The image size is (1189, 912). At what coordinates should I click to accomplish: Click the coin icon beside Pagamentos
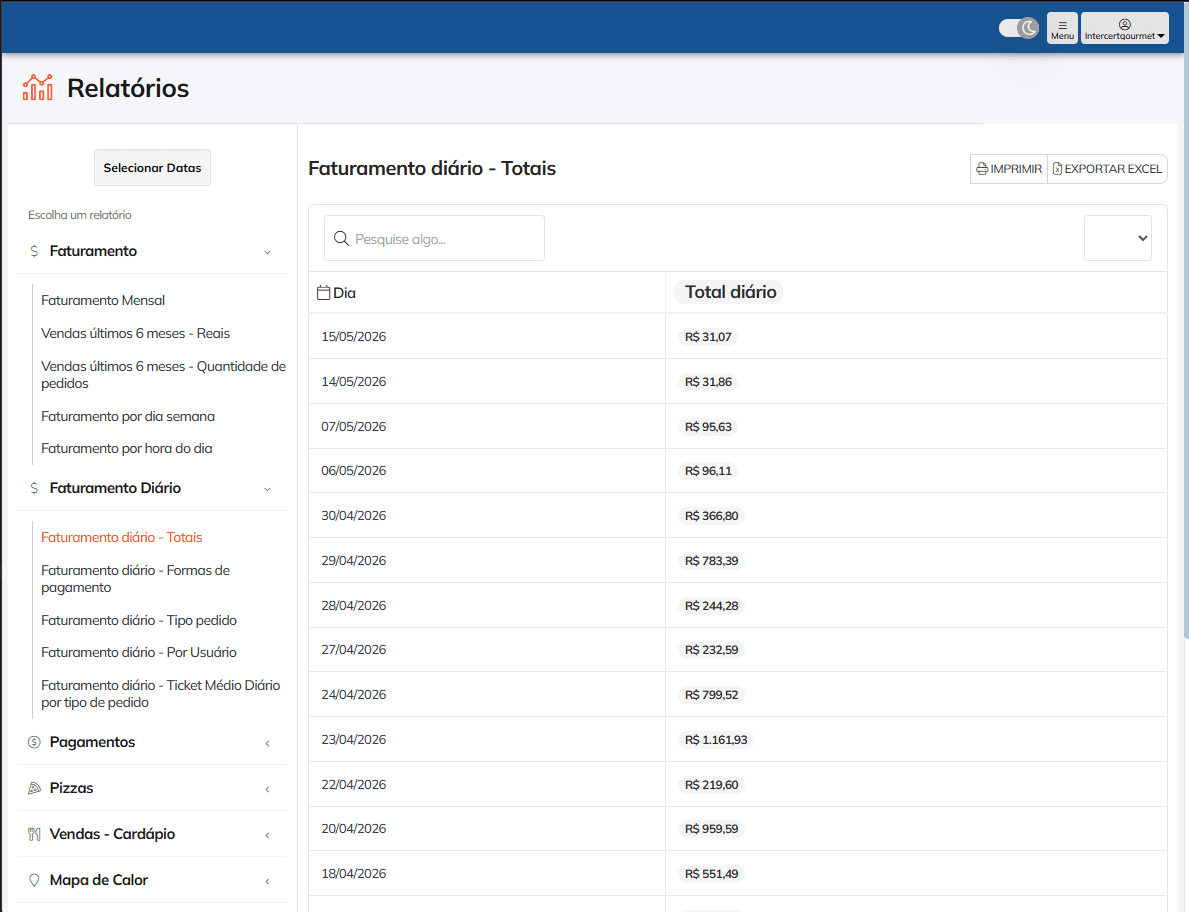(x=34, y=742)
